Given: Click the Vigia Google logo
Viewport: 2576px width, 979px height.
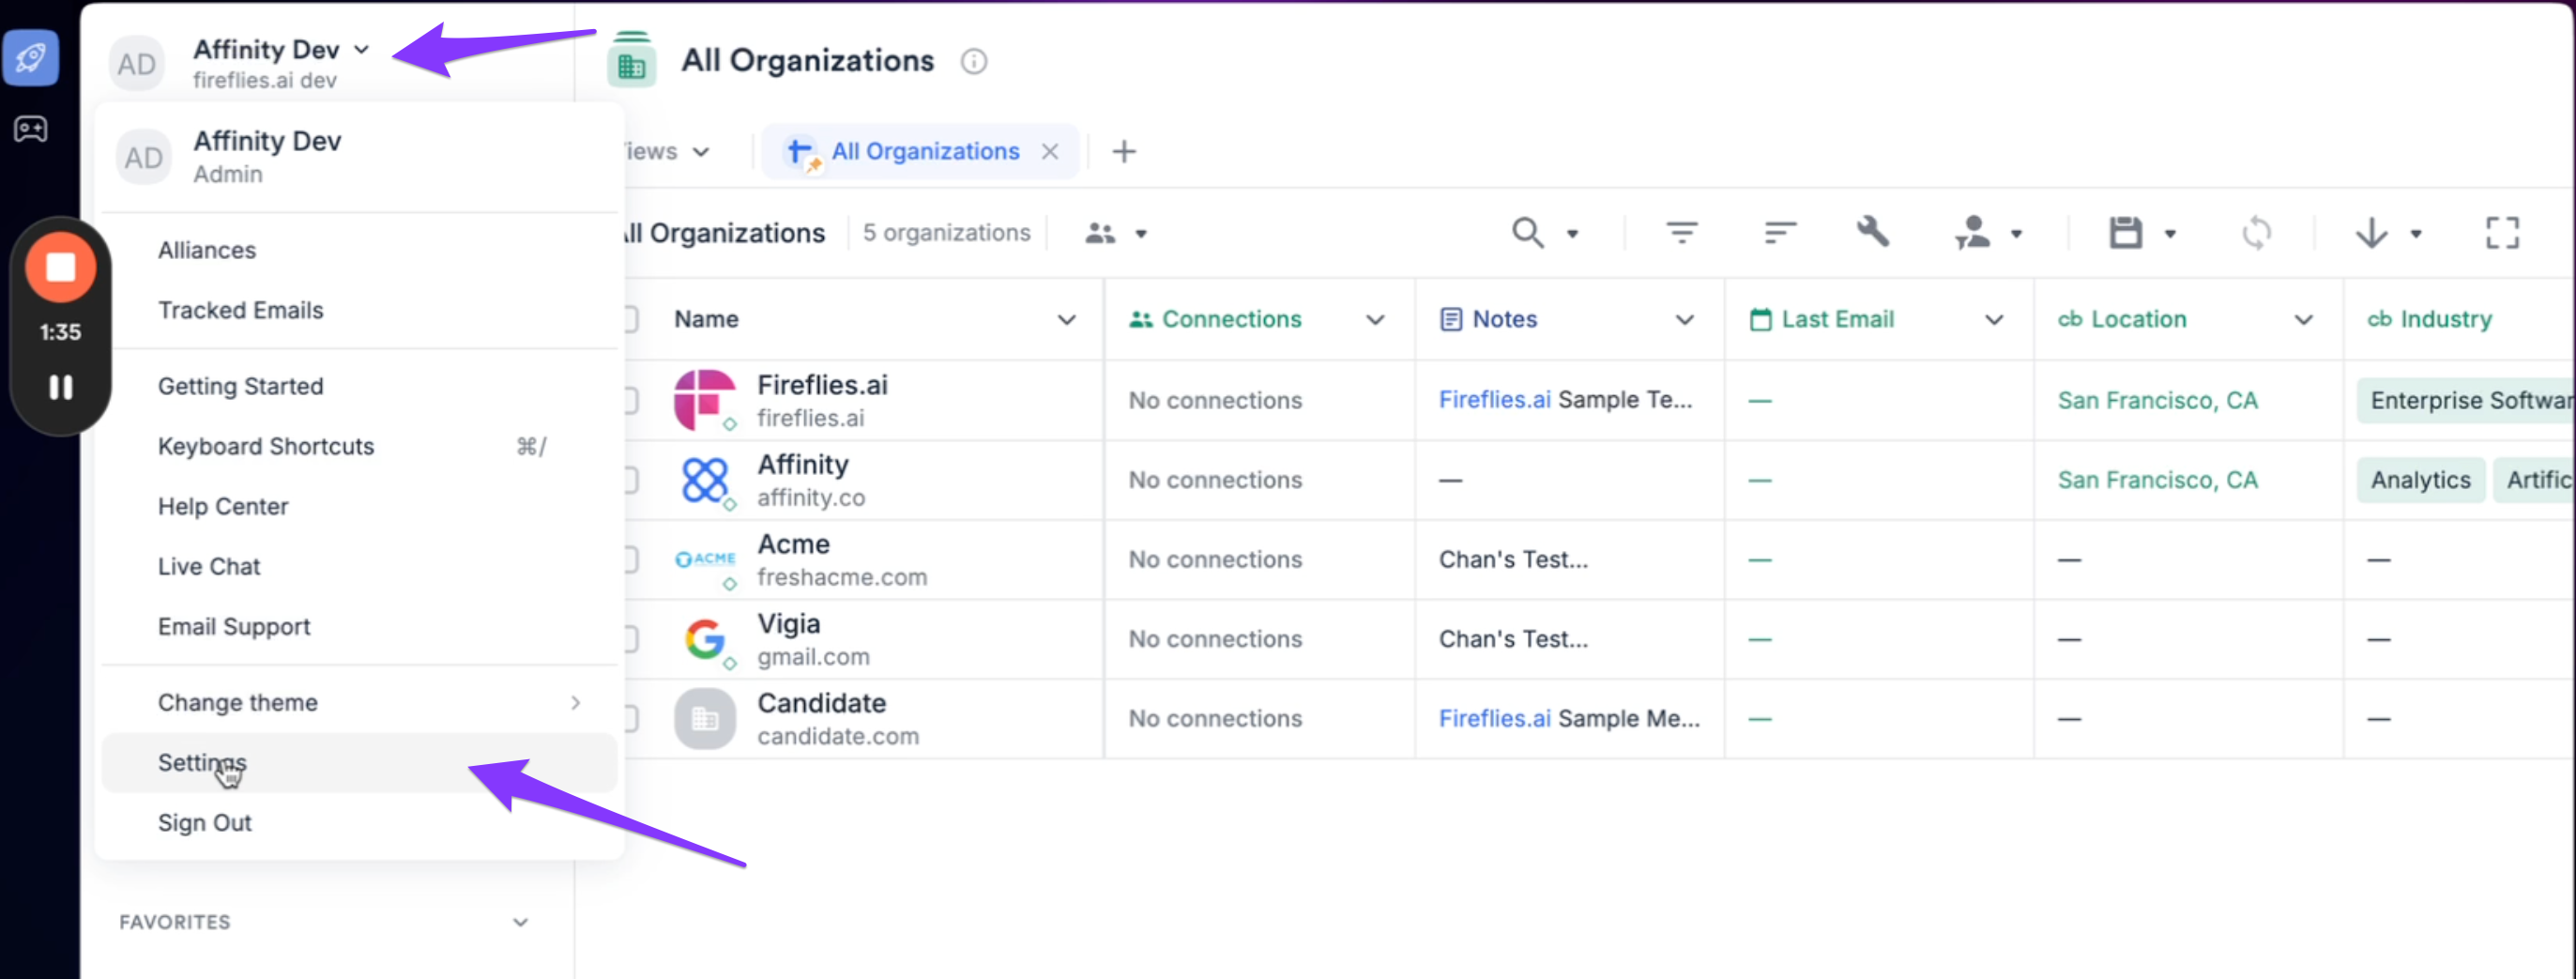Looking at the screenshot, I should (x=705, y=639).
